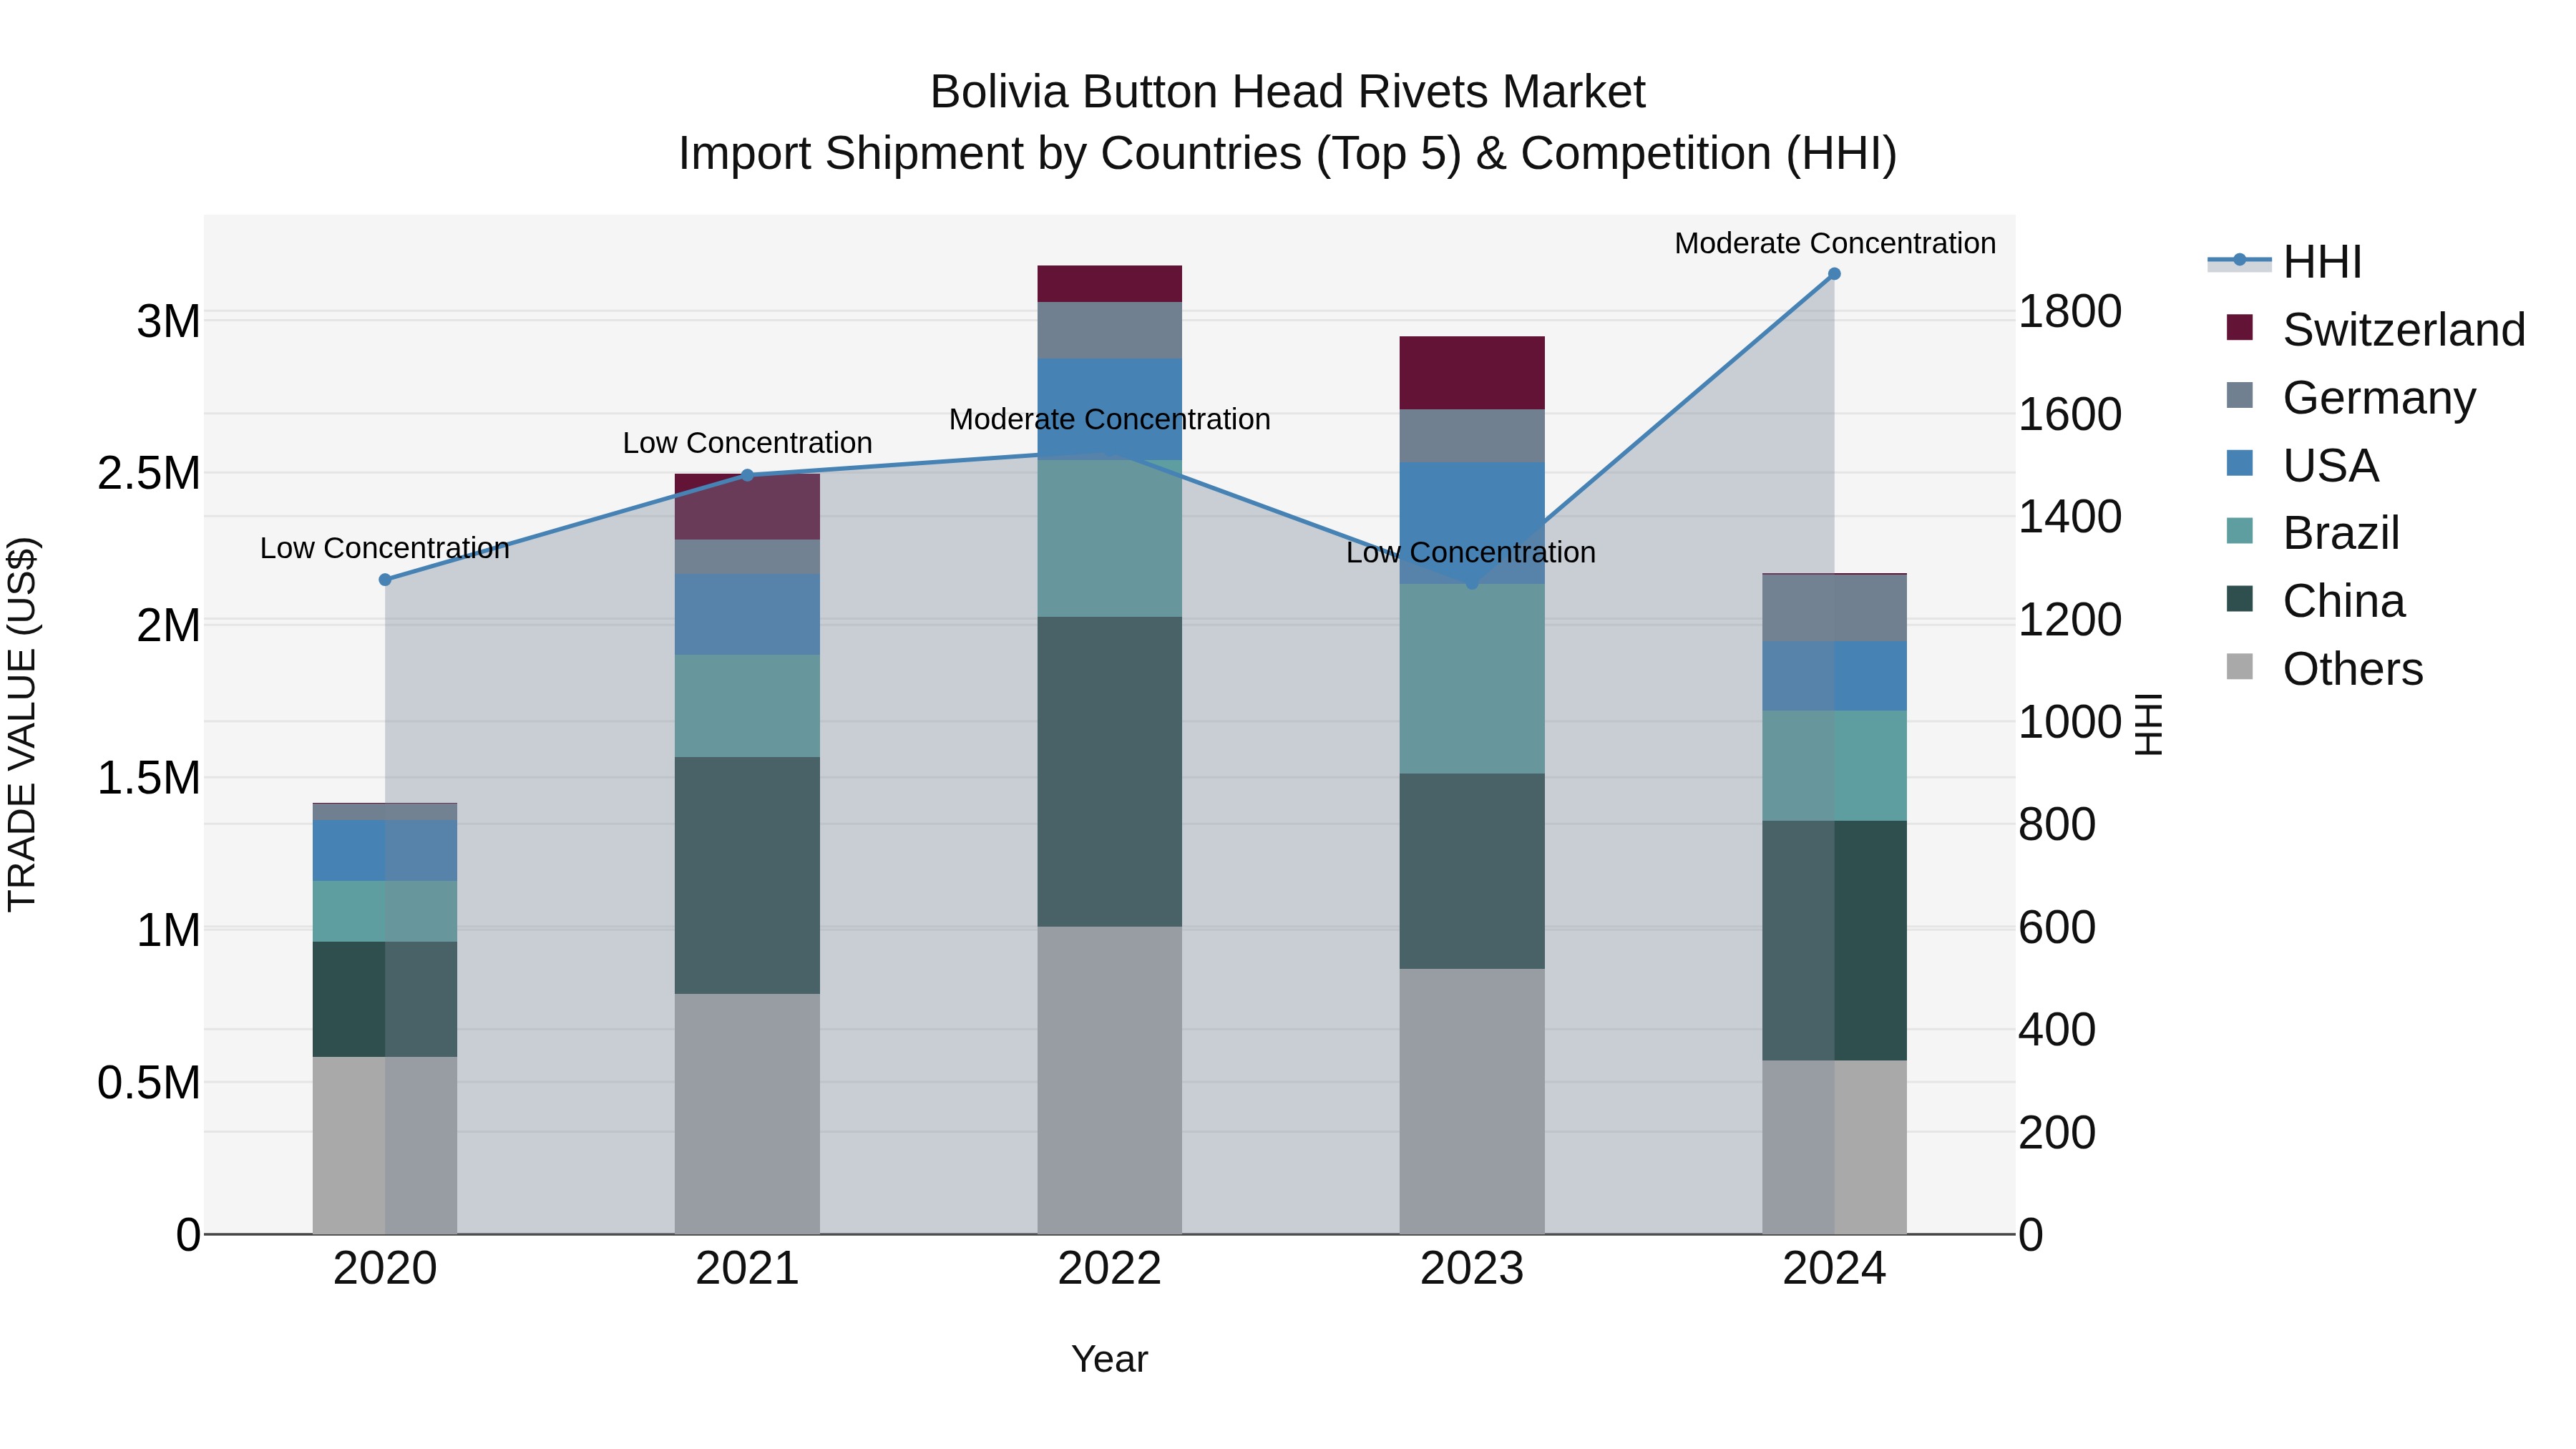
Task: Toggle Switzerland series in the legend
Action: pyautogui.click(x=2376, y=330)
